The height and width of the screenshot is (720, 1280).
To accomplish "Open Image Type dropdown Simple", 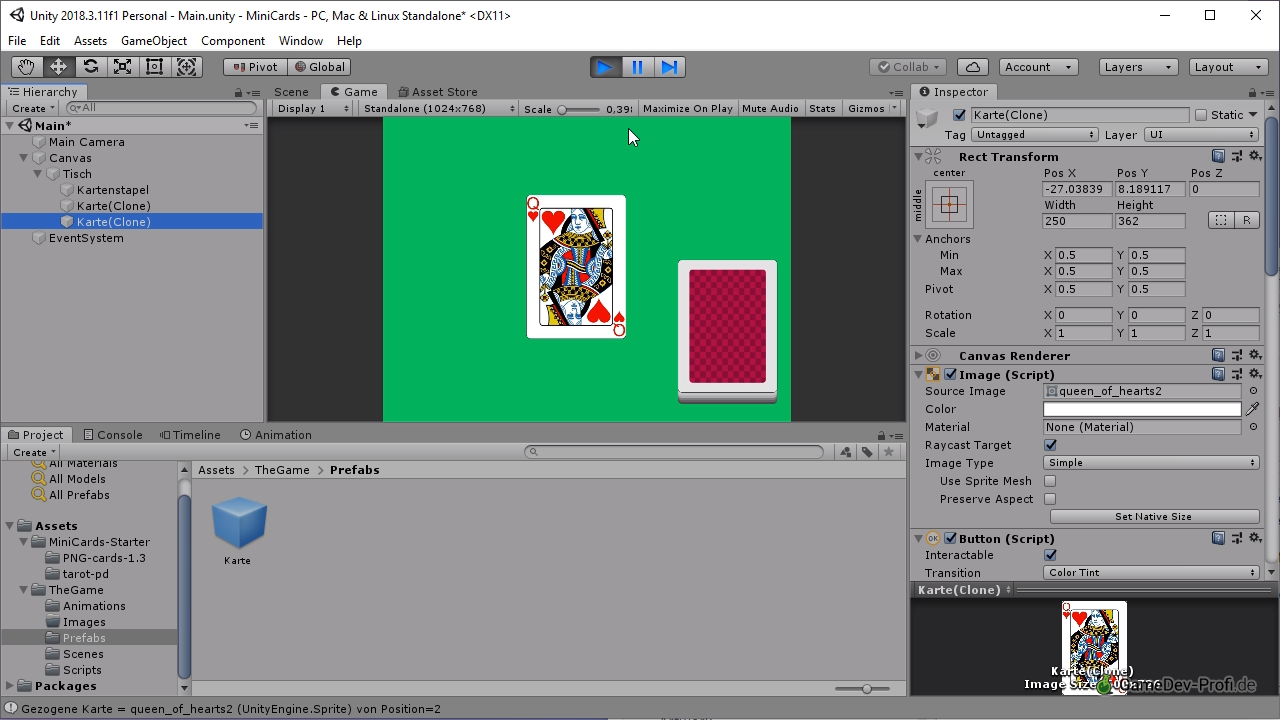I will click(x=1151, y=463).
